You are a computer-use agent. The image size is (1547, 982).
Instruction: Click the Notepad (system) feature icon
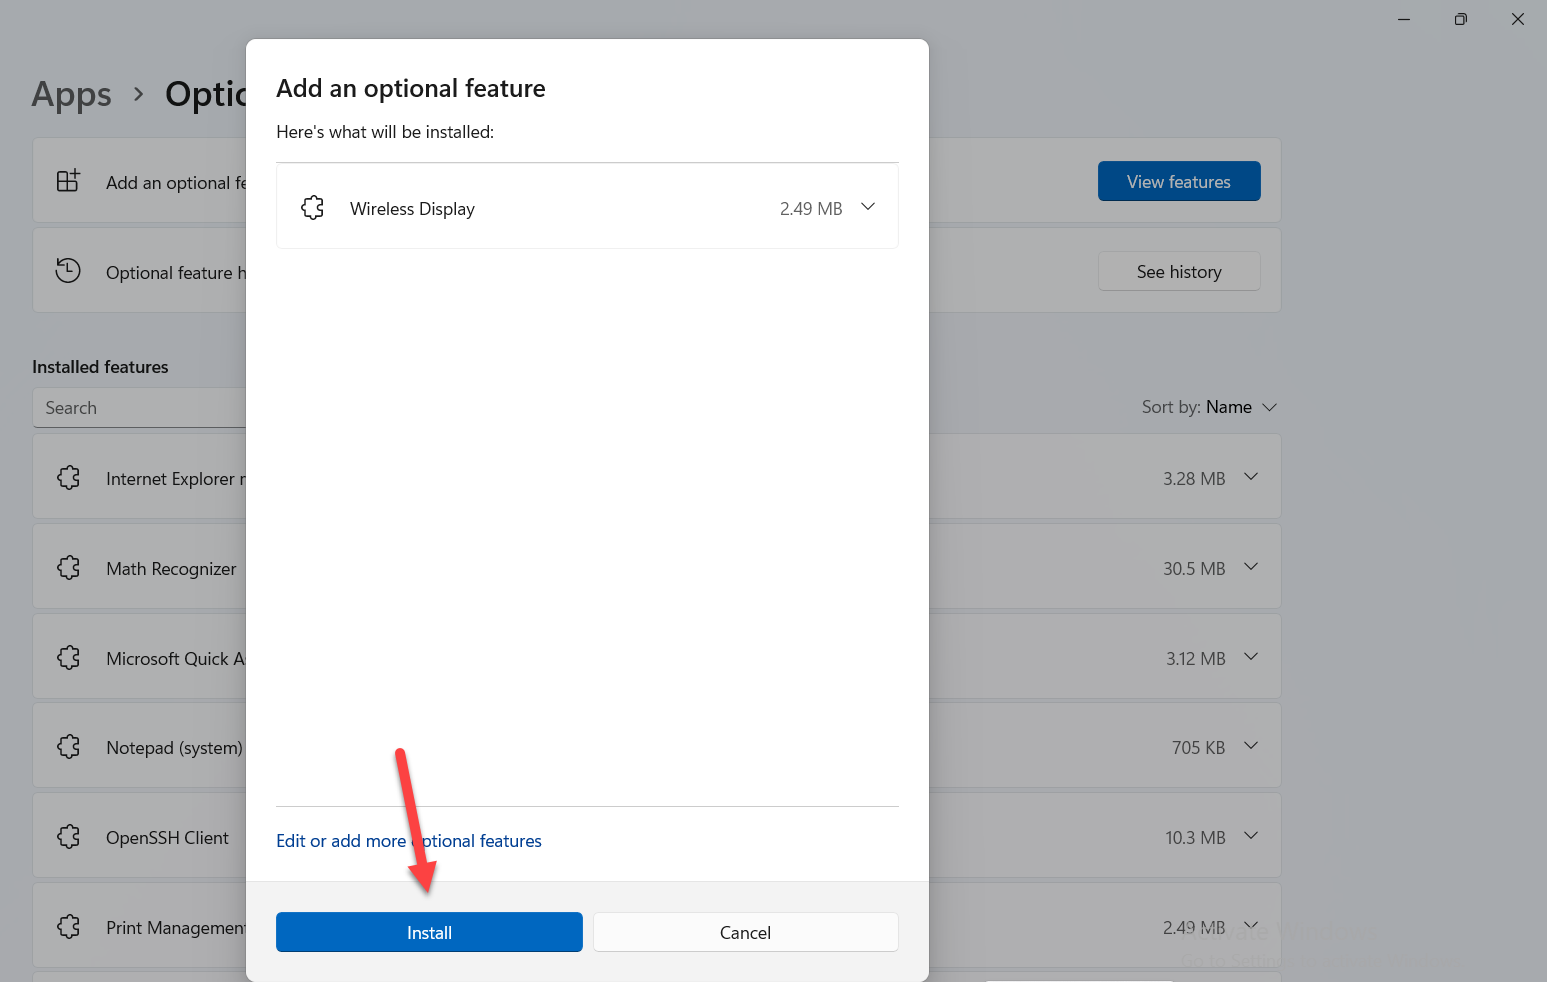pos(69,747)
